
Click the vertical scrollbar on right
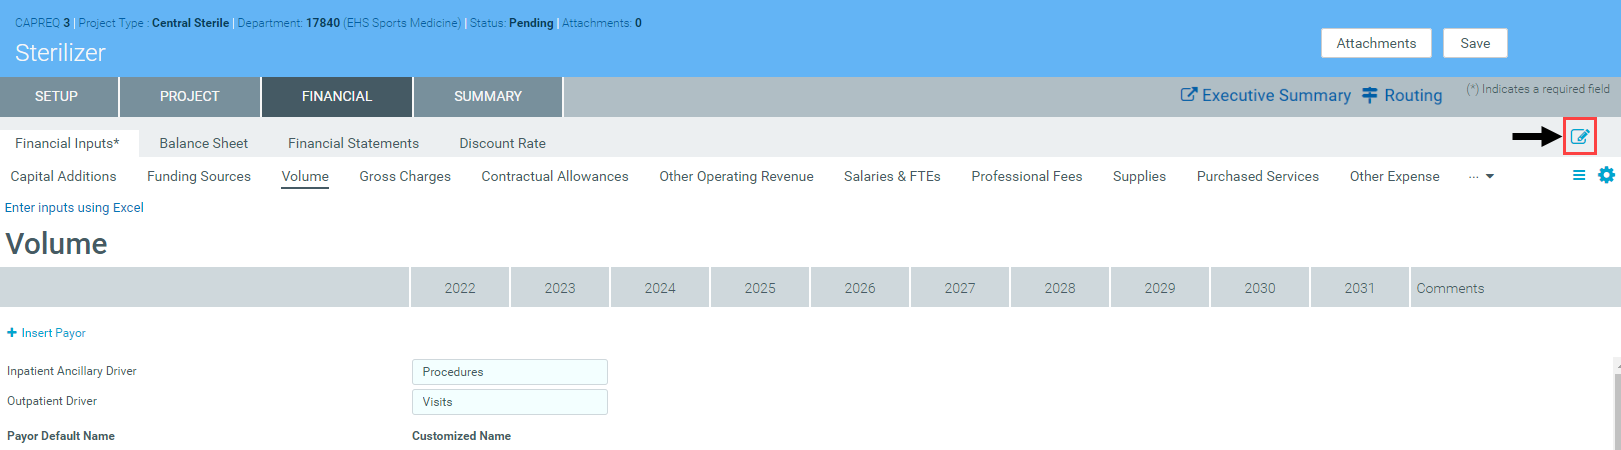pyautogui.click(x=1616, y=405)
